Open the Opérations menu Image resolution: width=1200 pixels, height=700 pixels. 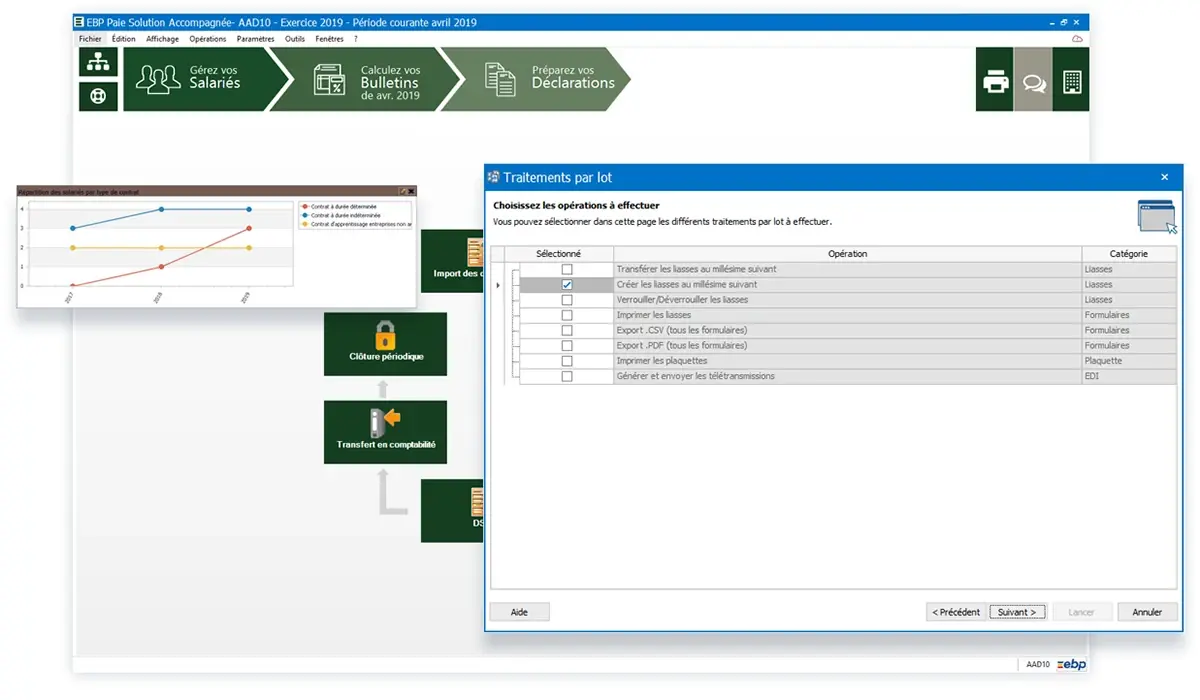click(208, 39)
